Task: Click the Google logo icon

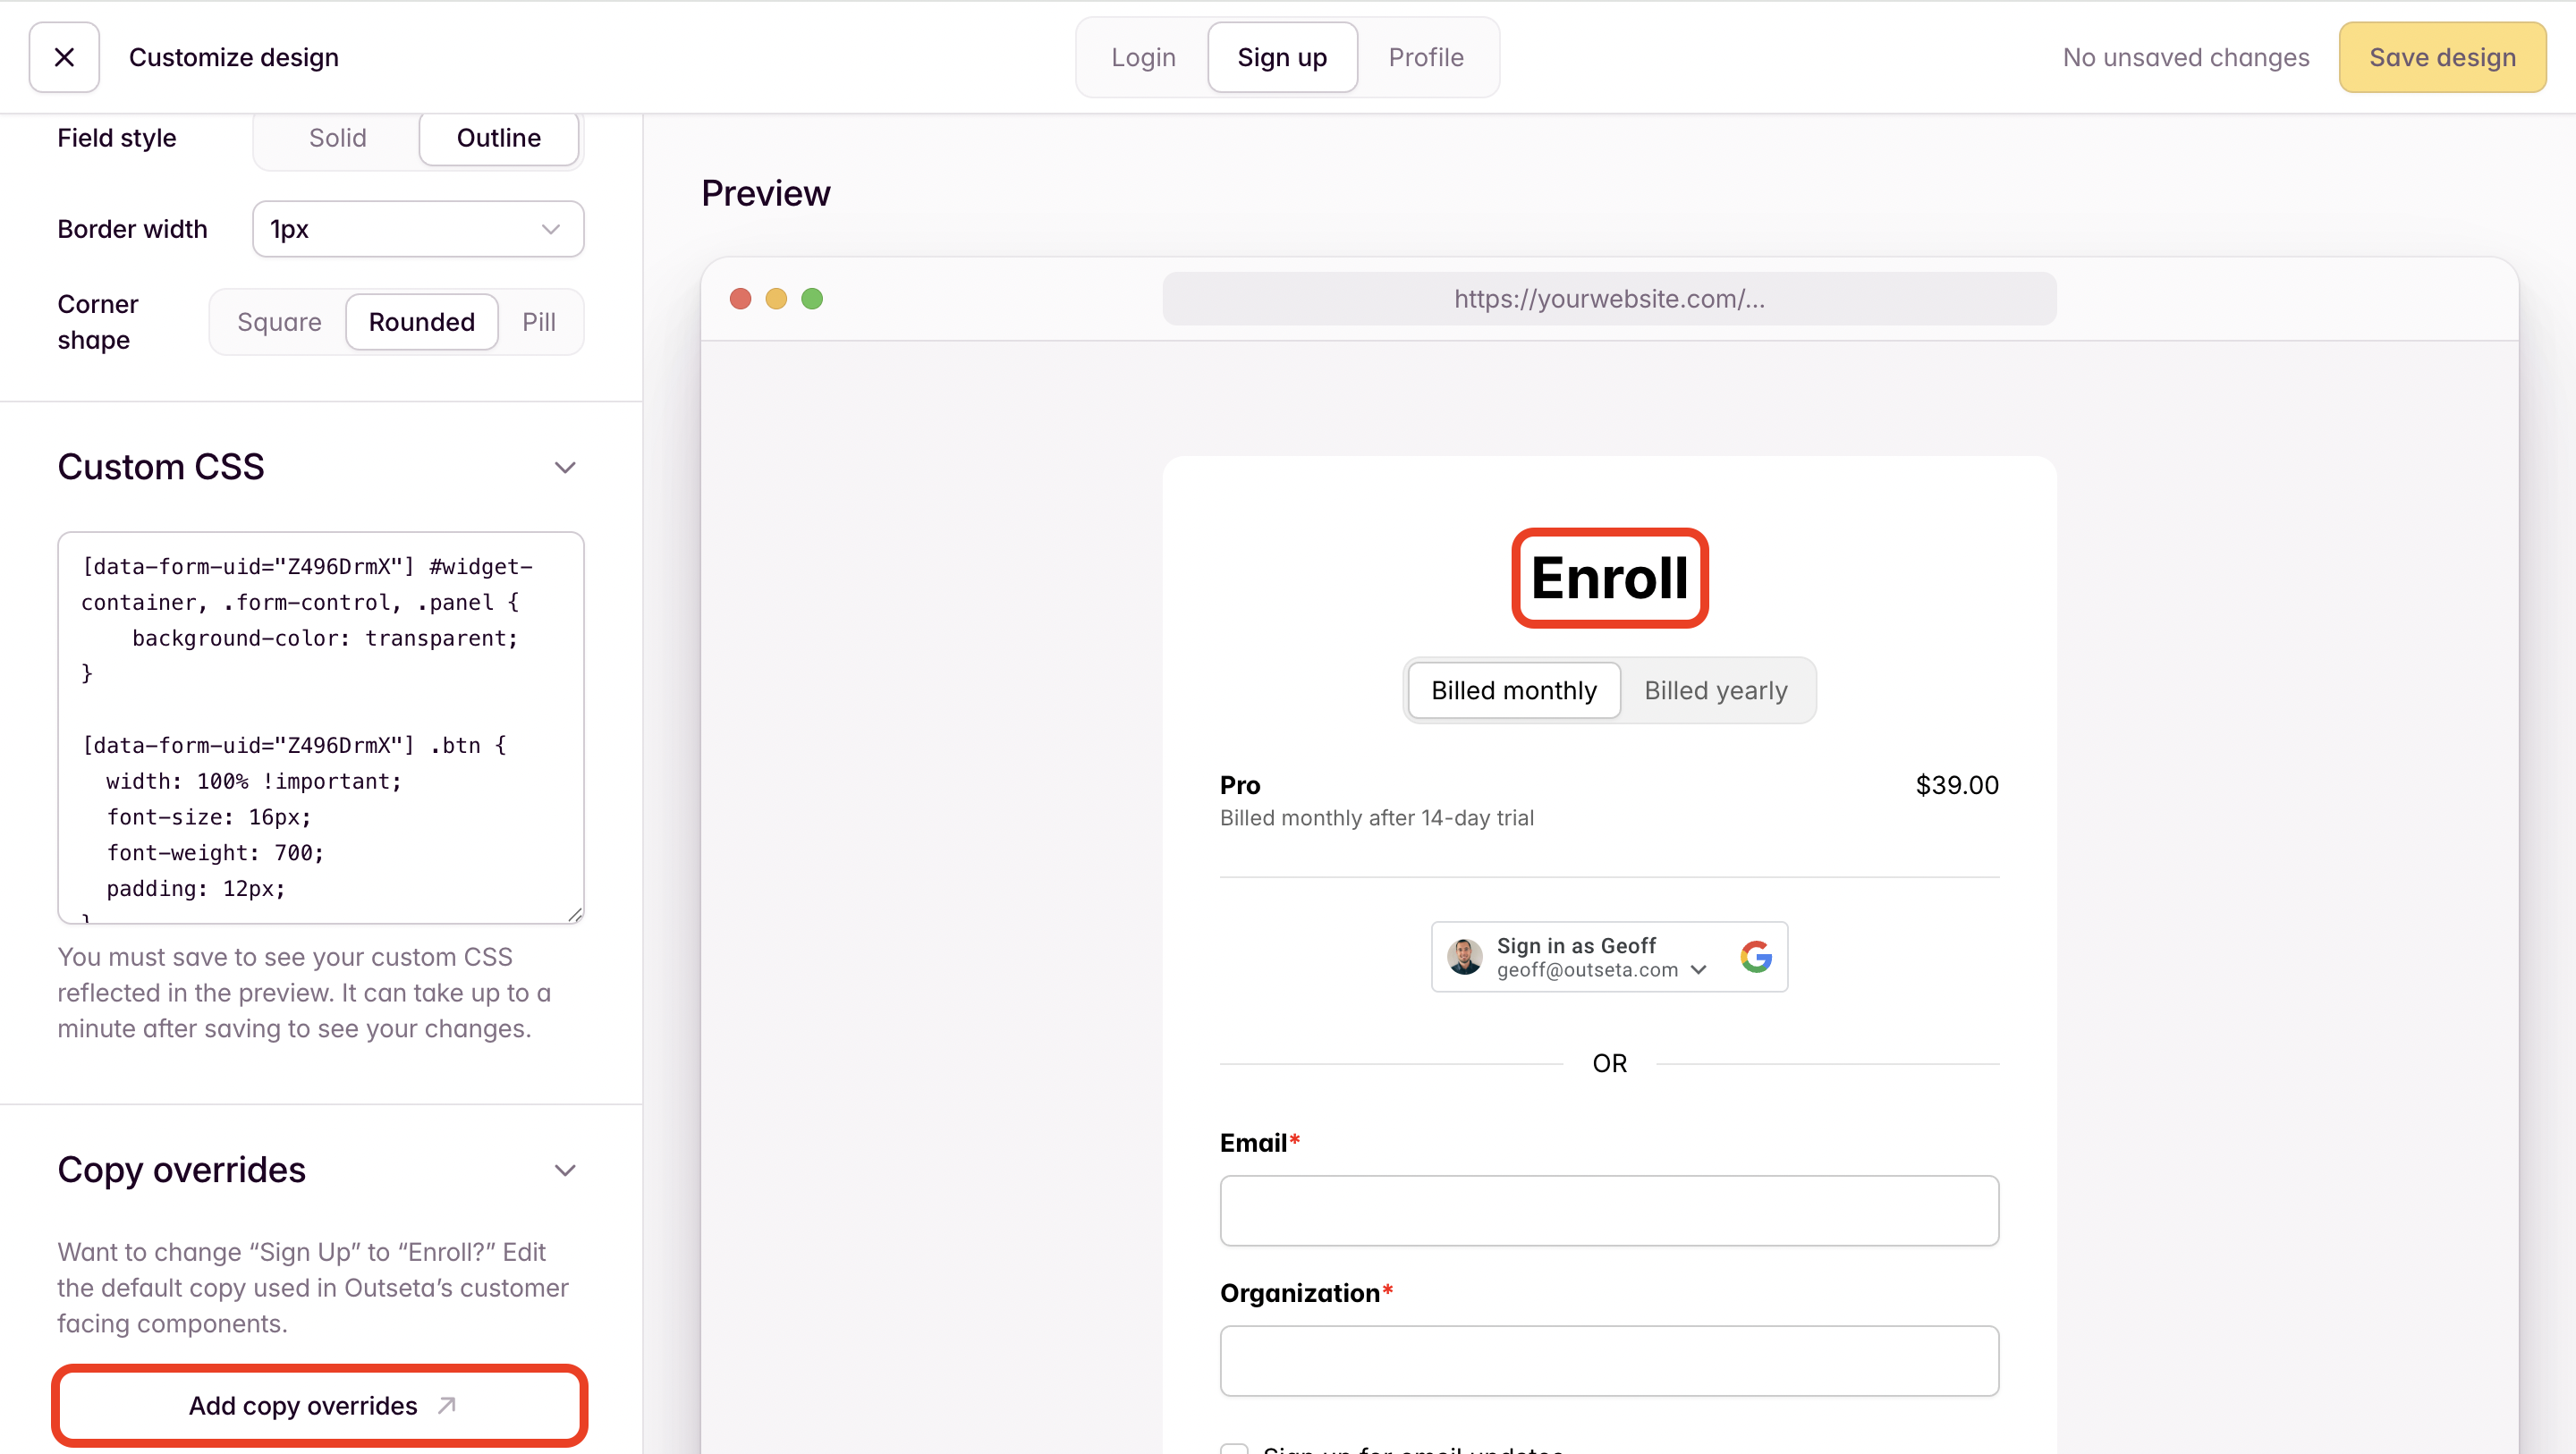Action: [x=1756, y=957]
